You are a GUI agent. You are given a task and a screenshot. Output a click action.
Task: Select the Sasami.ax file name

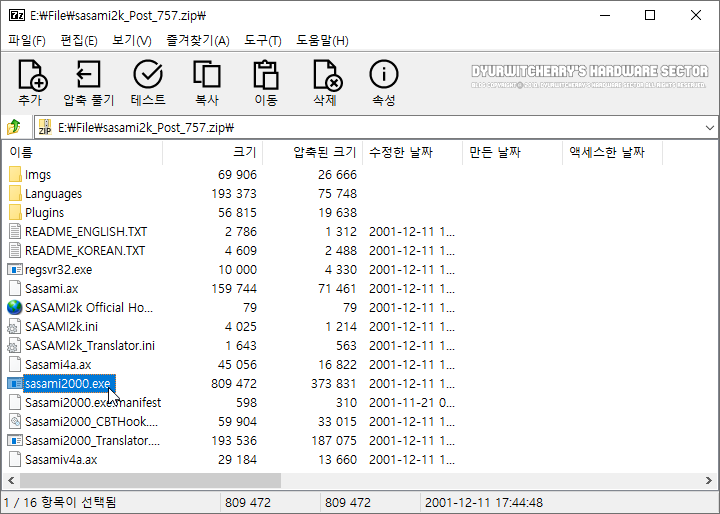(51, 288)
